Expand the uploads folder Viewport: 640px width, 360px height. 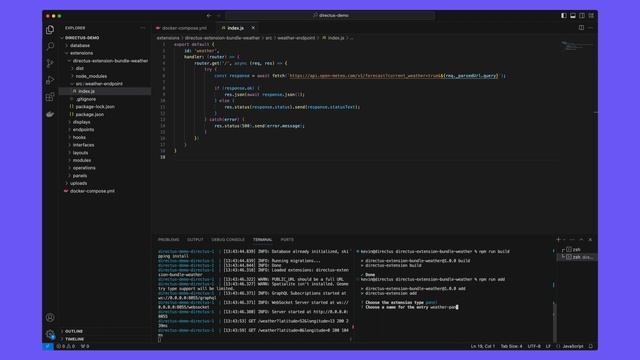[x=78, y=183]
